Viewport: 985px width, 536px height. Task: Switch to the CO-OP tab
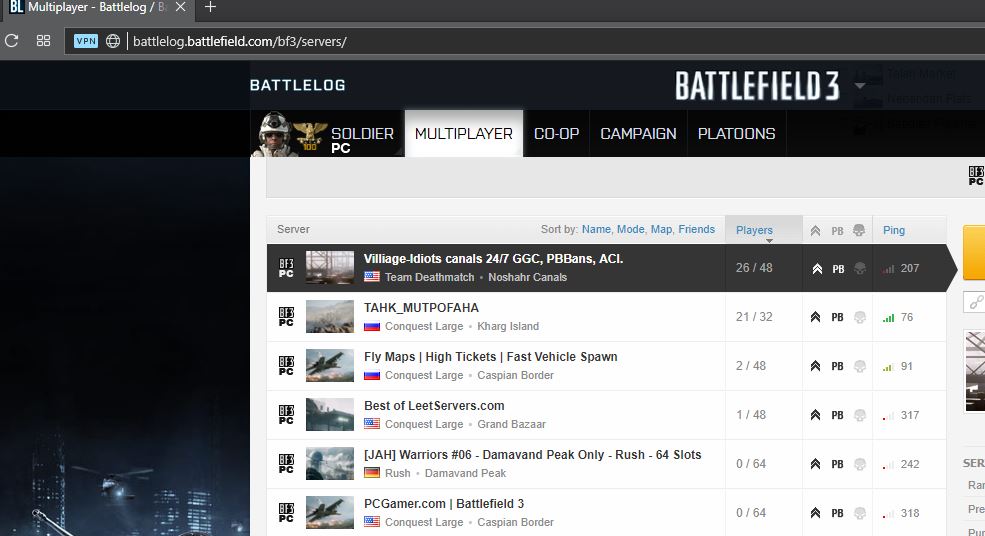click(x=556, y=133)
